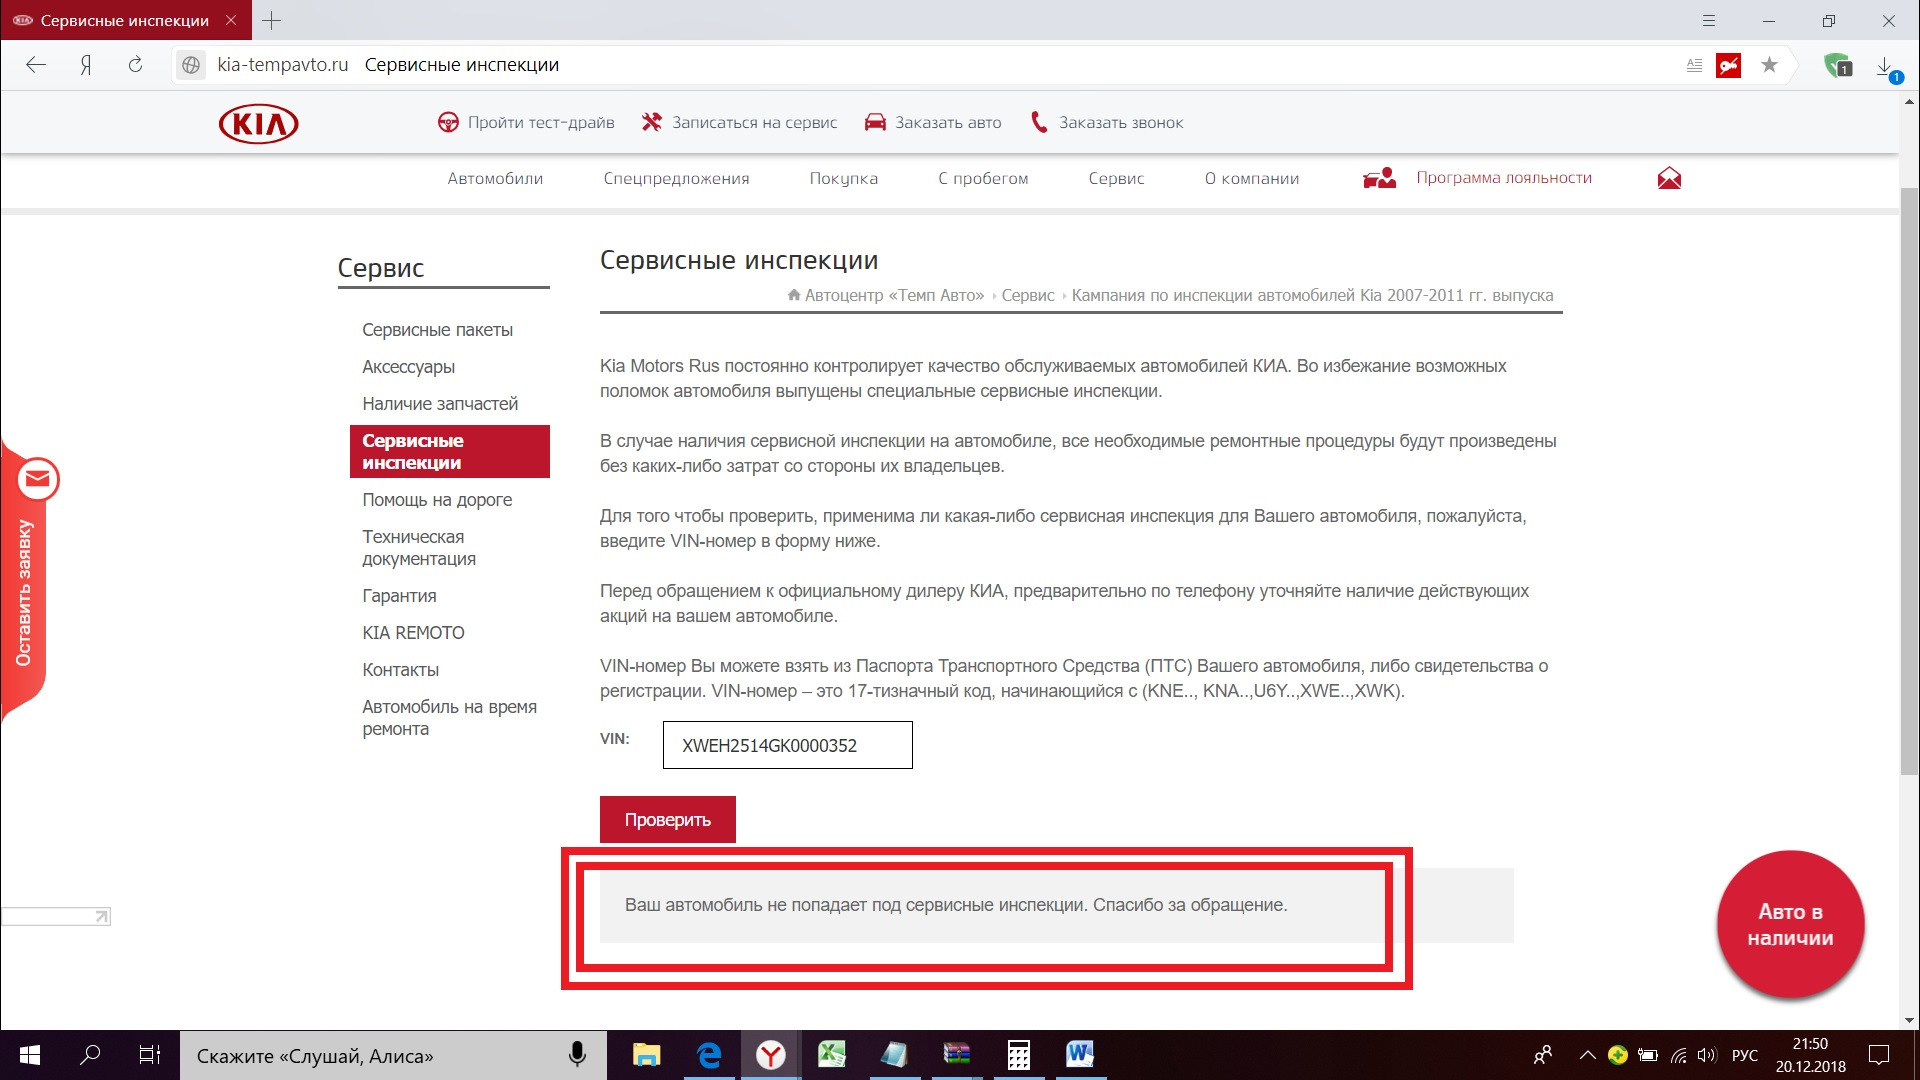Image resolution: width=1920 pixels, height=1080 pixels.
Task: Reload the page
Action: (135, 65)
